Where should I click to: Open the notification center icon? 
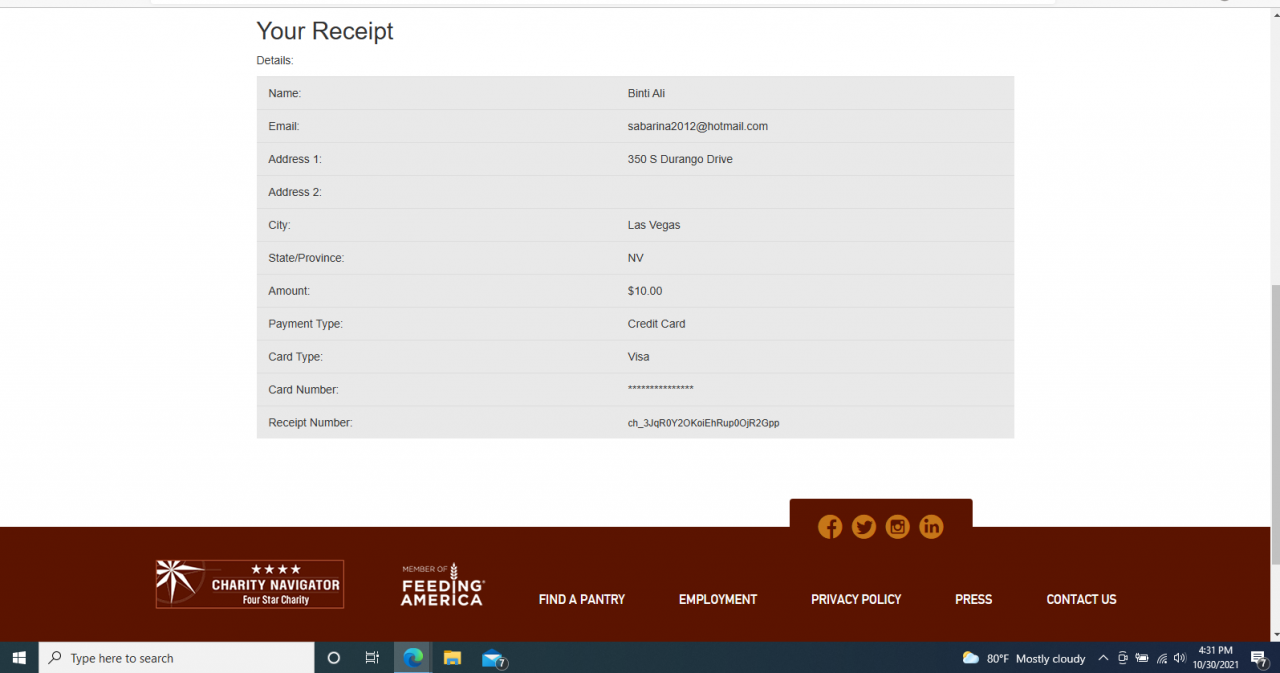[x=1259, y=658]
